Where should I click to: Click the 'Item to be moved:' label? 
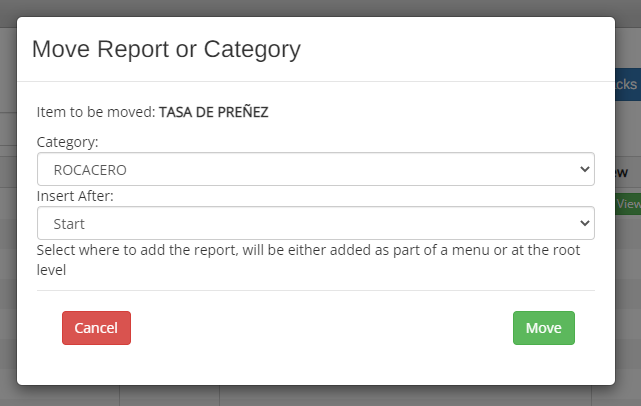(x=96, y=112)
